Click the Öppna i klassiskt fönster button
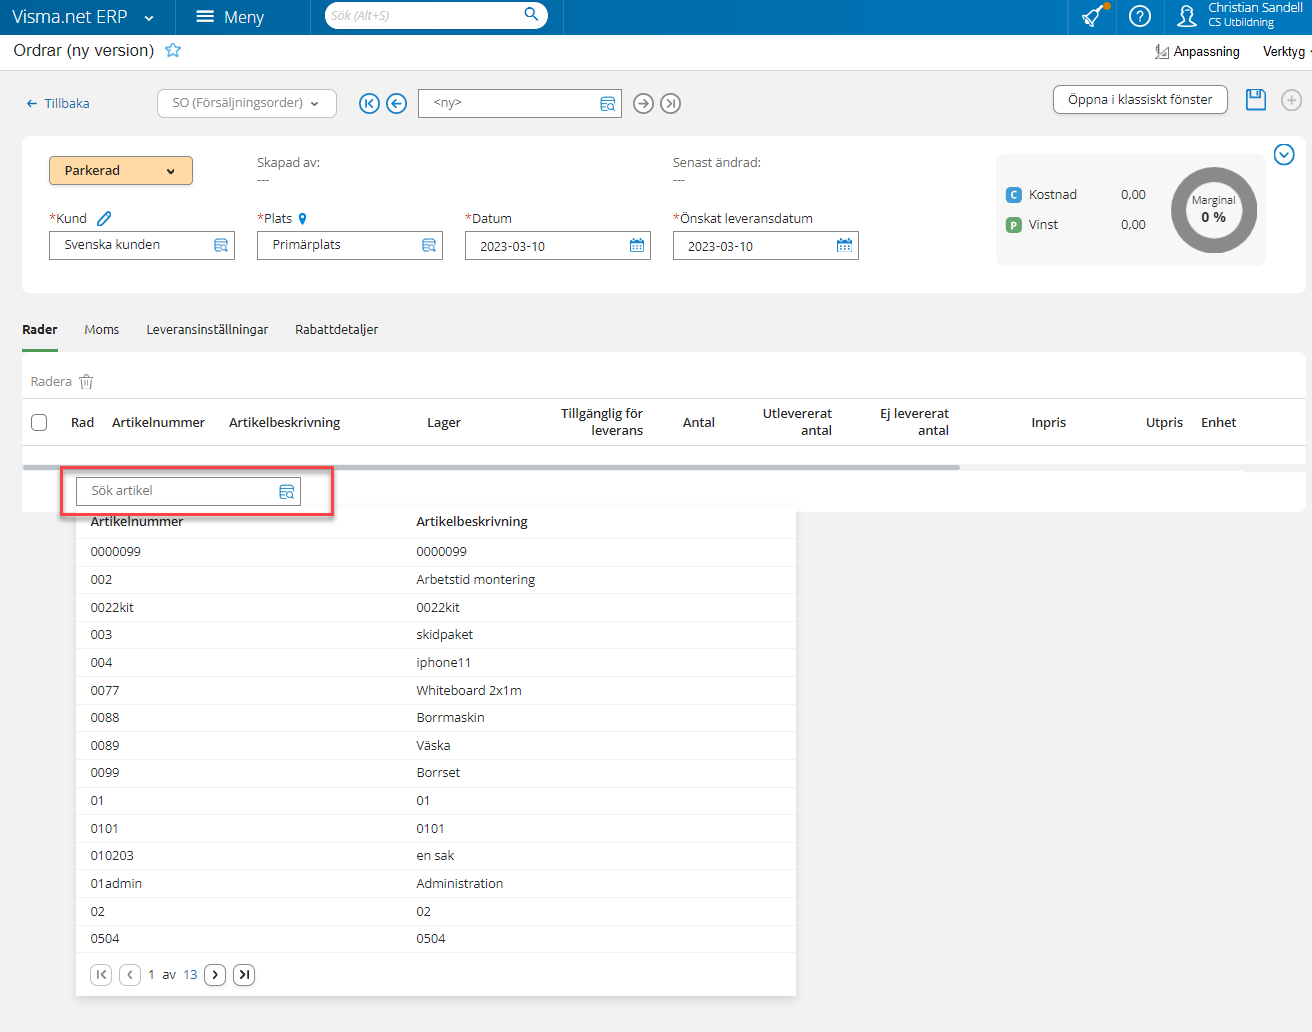 pos(1140,100)
